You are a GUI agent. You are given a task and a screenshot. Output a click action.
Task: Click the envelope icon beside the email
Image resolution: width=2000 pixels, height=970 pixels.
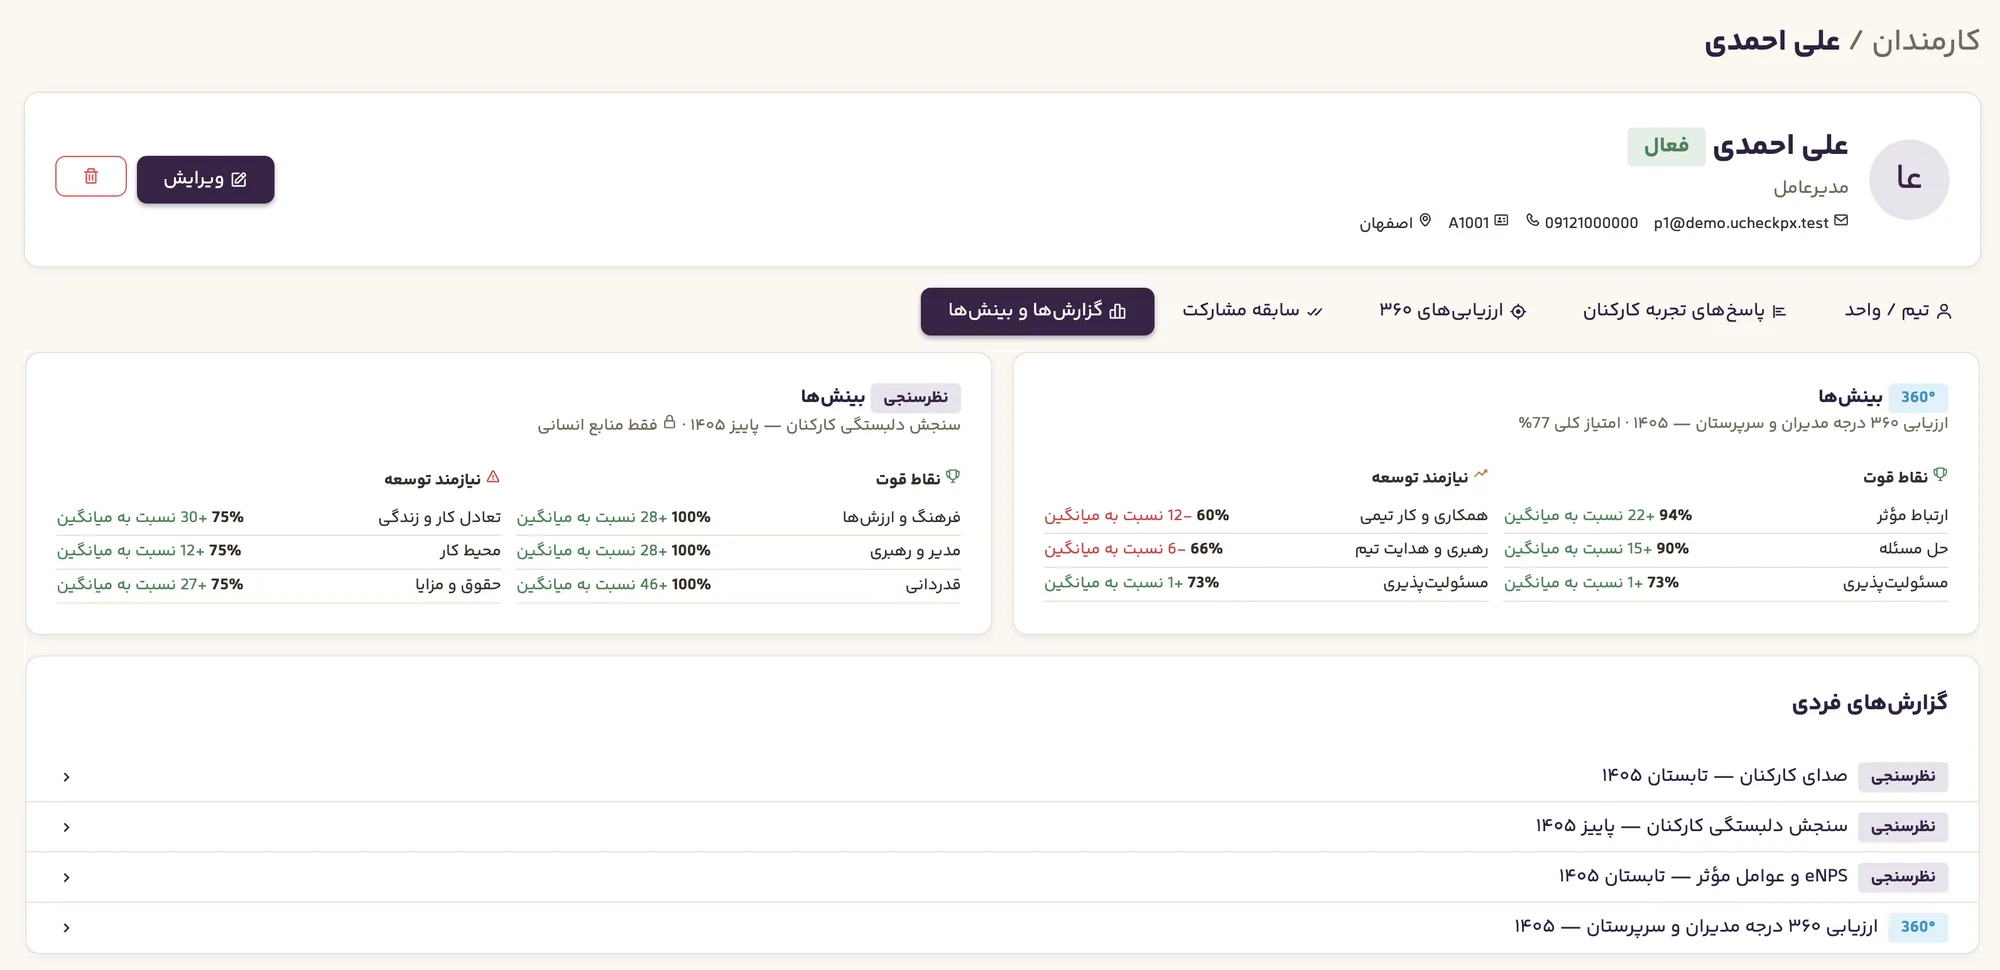(1841, 221)
